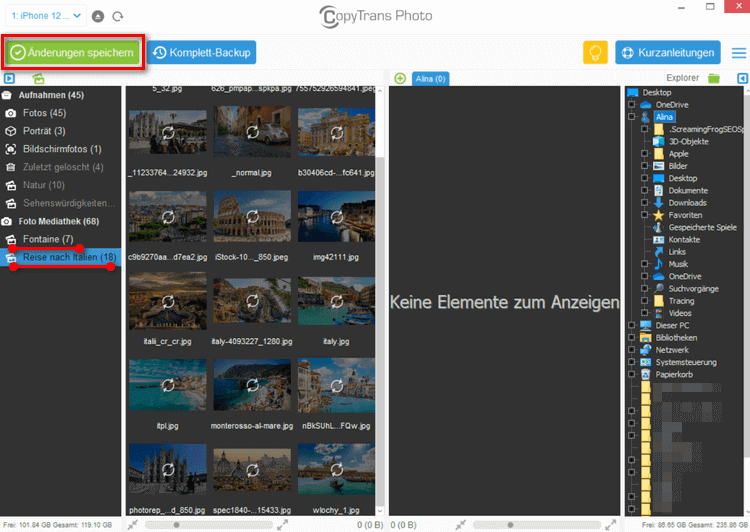Open the Porträt (3) album
This screenshot has height=532, width=750.
(x=44, y=131)
